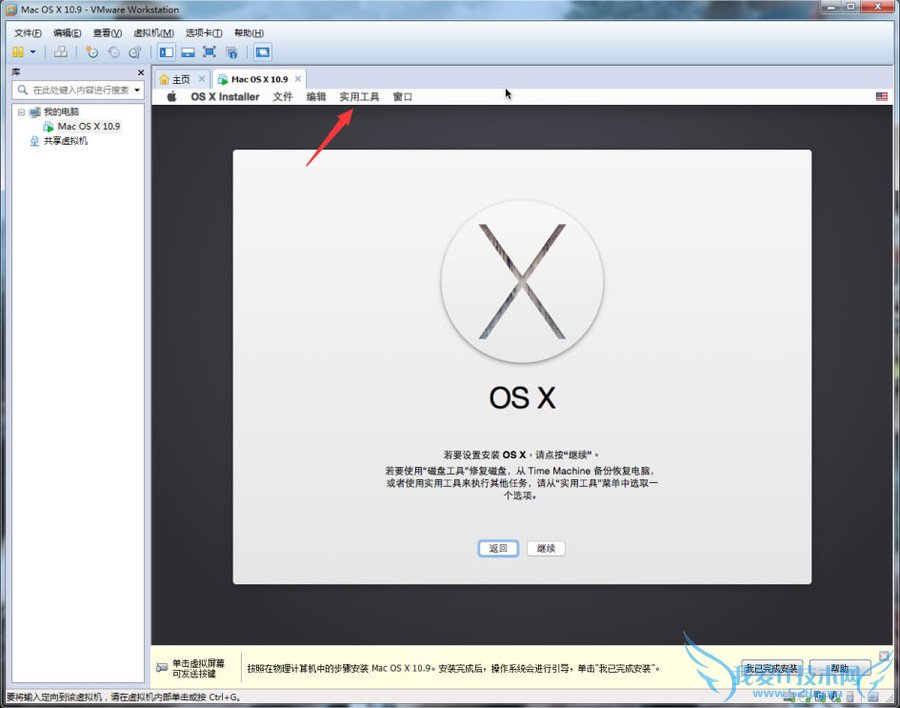Select 共享虚拟机 in the library
This screenshot has width=900, height=708.
click(65, 141)
